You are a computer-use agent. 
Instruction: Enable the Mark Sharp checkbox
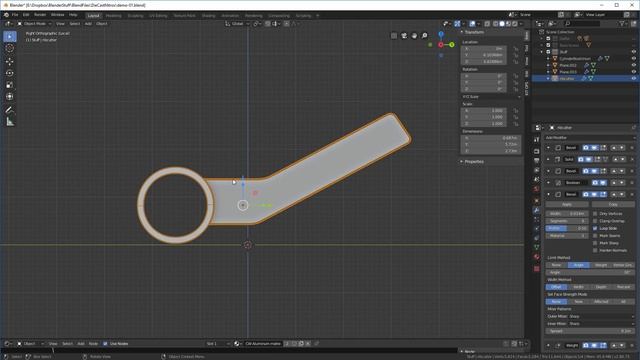(595, 243)
